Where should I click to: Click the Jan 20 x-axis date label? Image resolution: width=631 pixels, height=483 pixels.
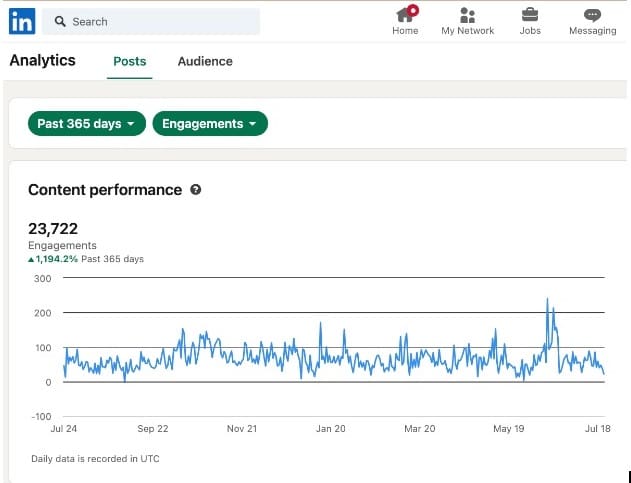point(330,428)
